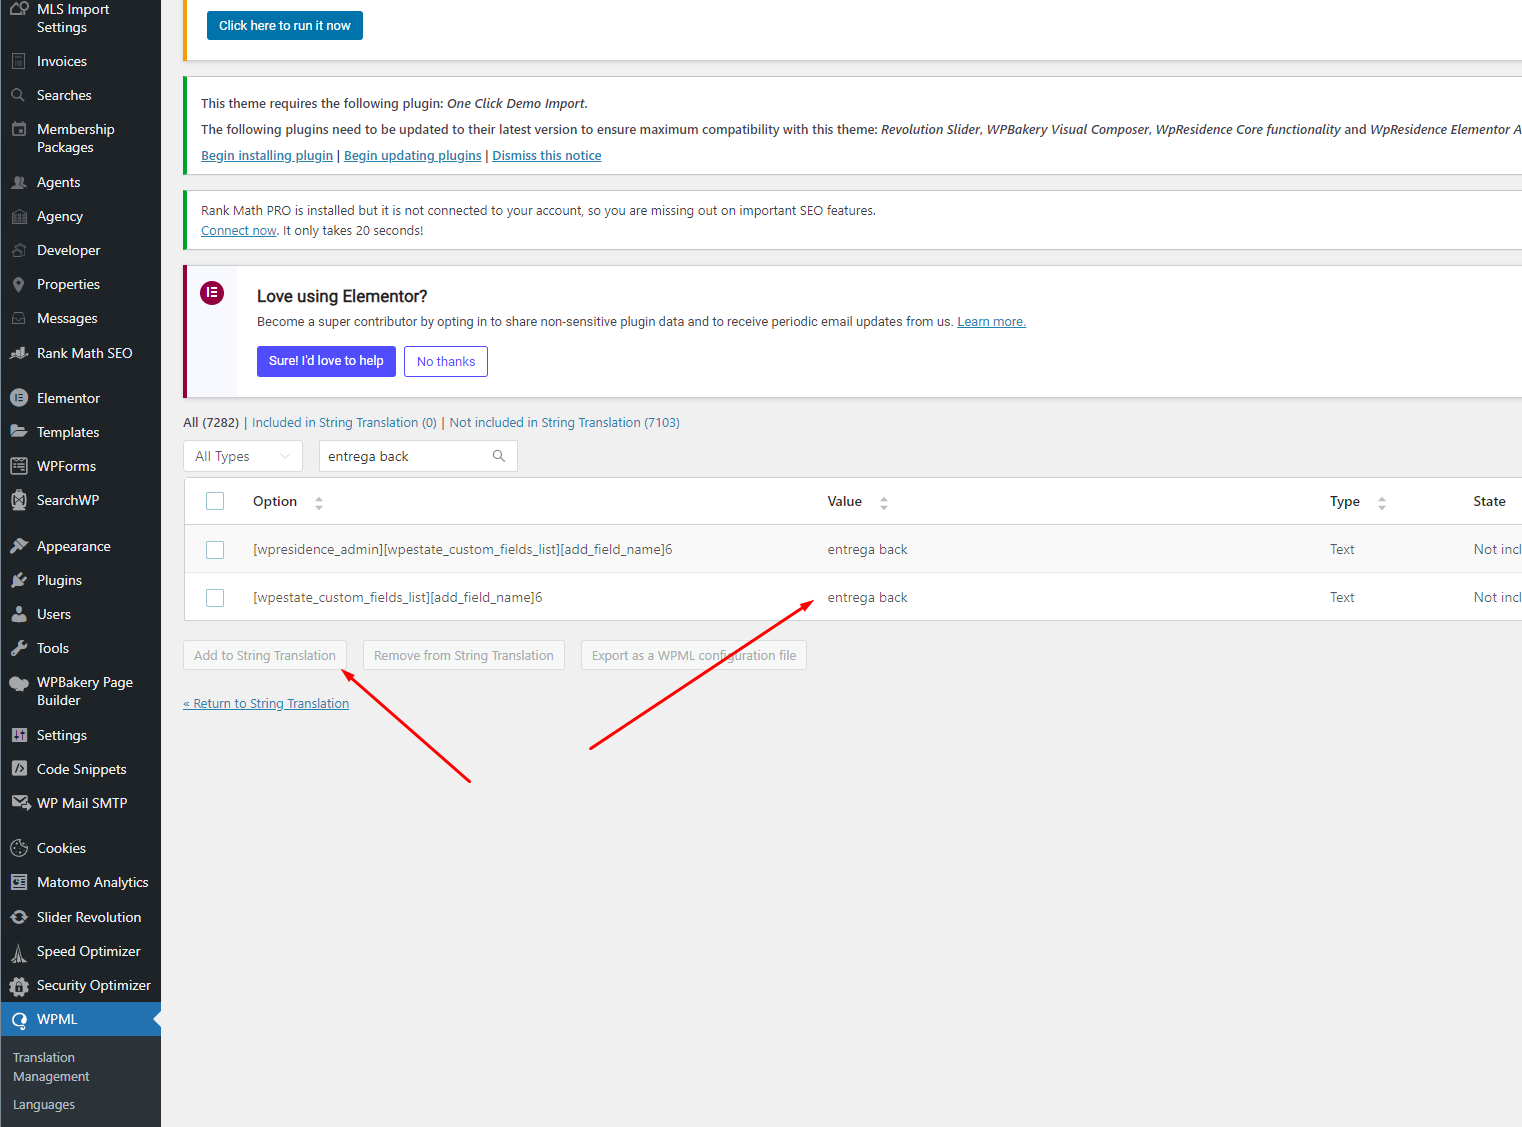1522x1127 pixels.
Task: Open the WPML menu item
Action: pyautogui.click(x=80, y=1019)
